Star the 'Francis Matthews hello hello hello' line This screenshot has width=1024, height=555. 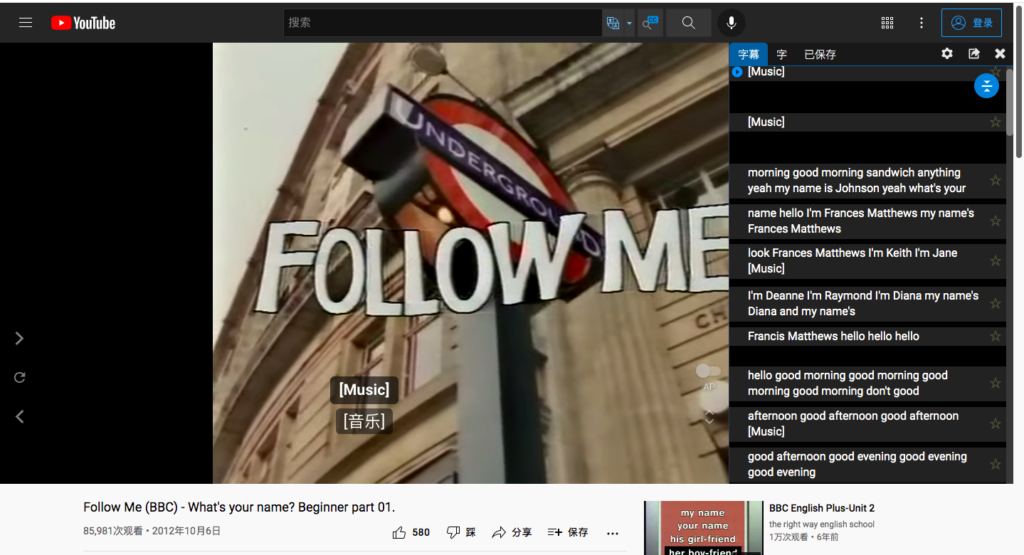(x=995, y=336)
